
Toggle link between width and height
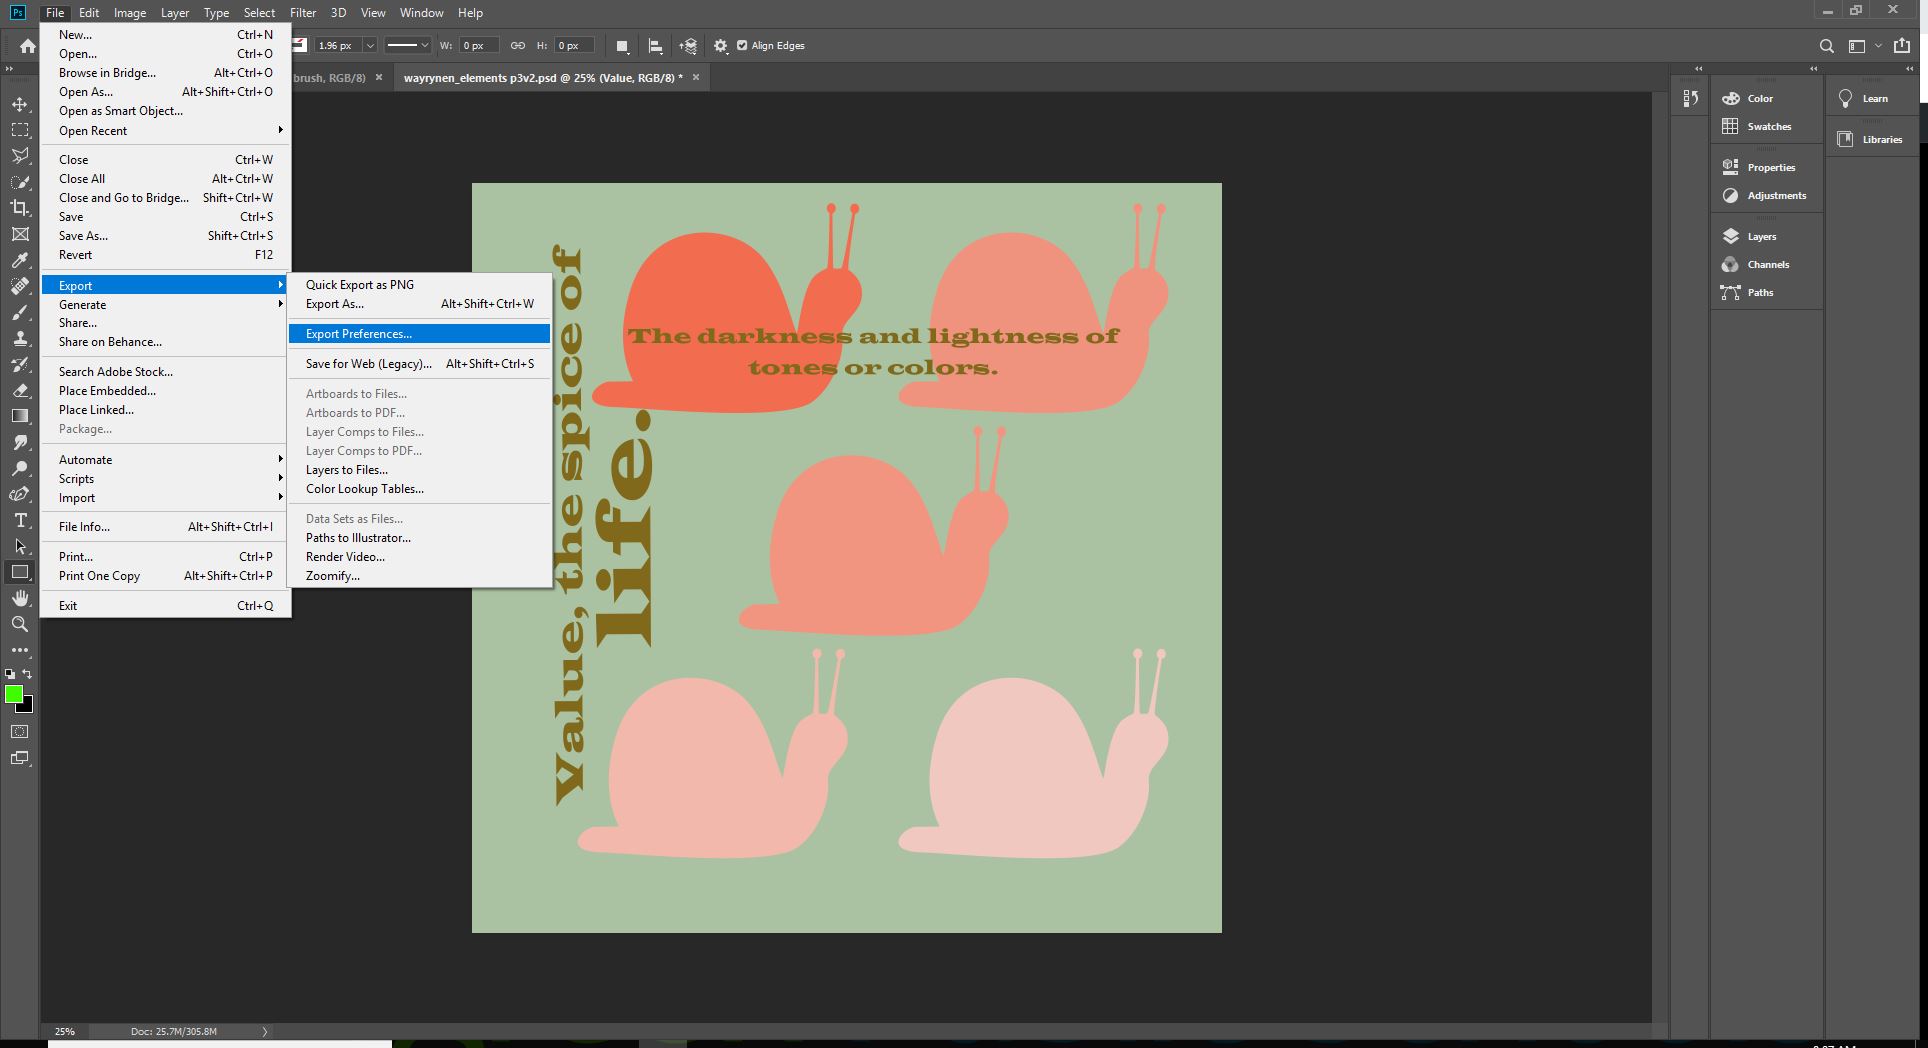(x=518, y=46)
